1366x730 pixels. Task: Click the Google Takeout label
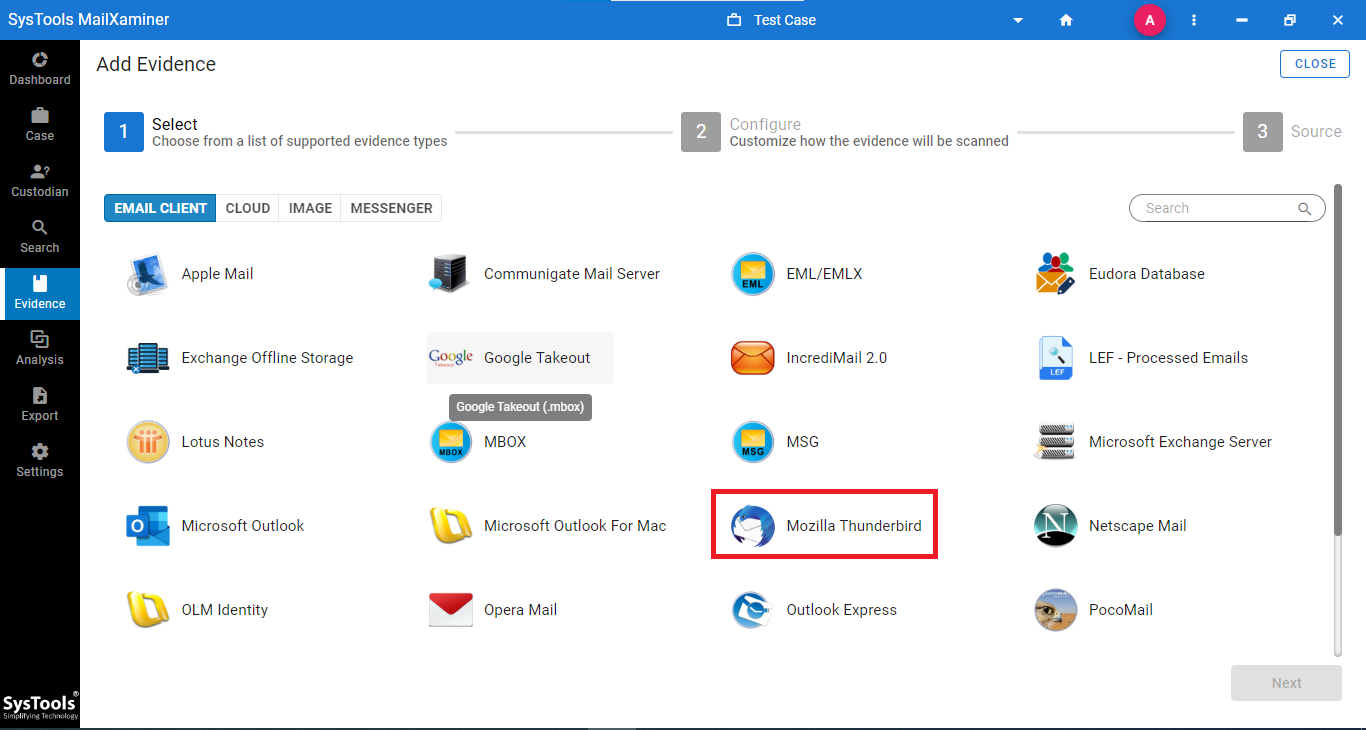point(537,358)
